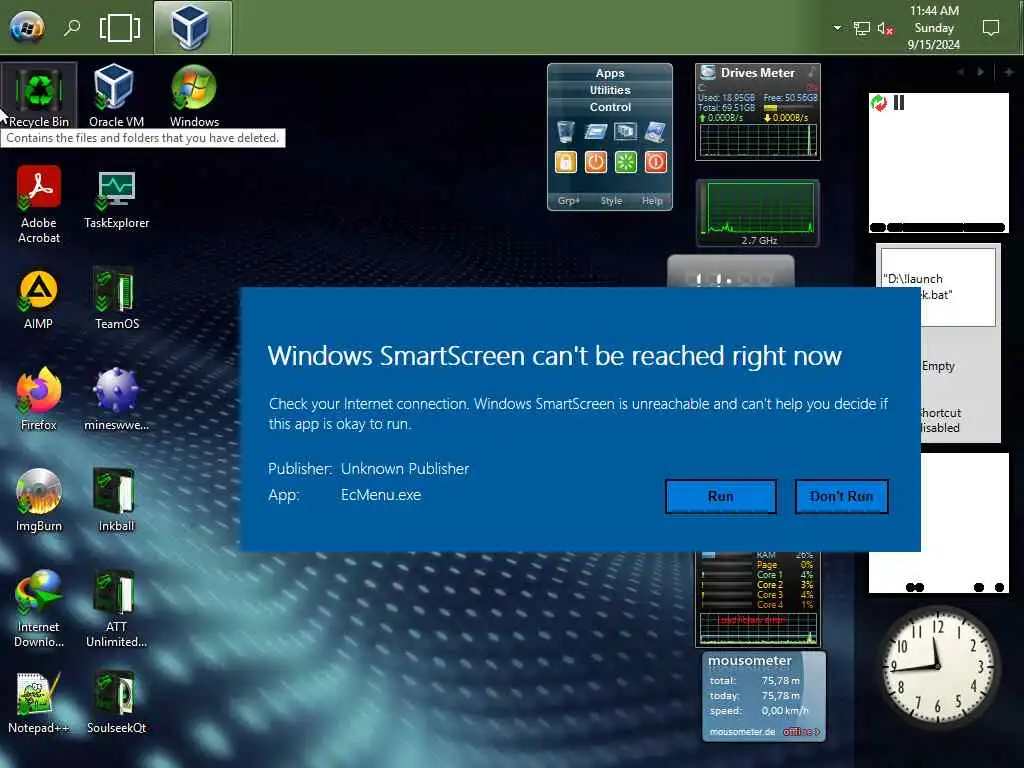Select Inkball desktop icon
This screenshot has height=768, width=1024.
(x=116, y=500)
